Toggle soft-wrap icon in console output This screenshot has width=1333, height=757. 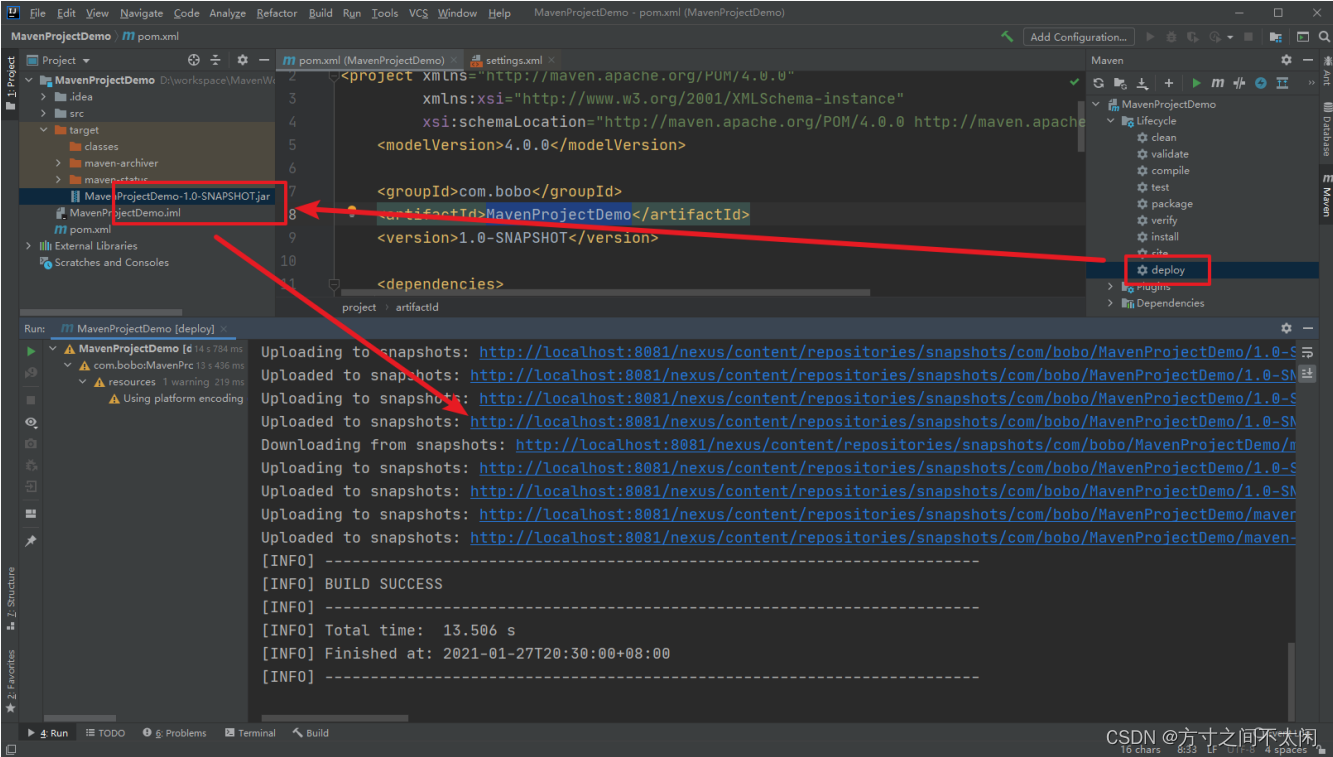[1308, 353]
